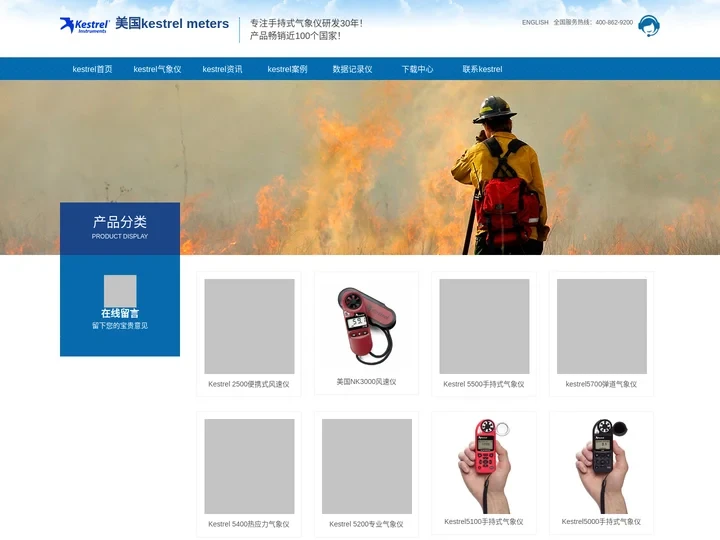This screenshot has width=720, height=540.
Task: Click 美国NK3000风速仪 title link
Action: pos(366,382)
